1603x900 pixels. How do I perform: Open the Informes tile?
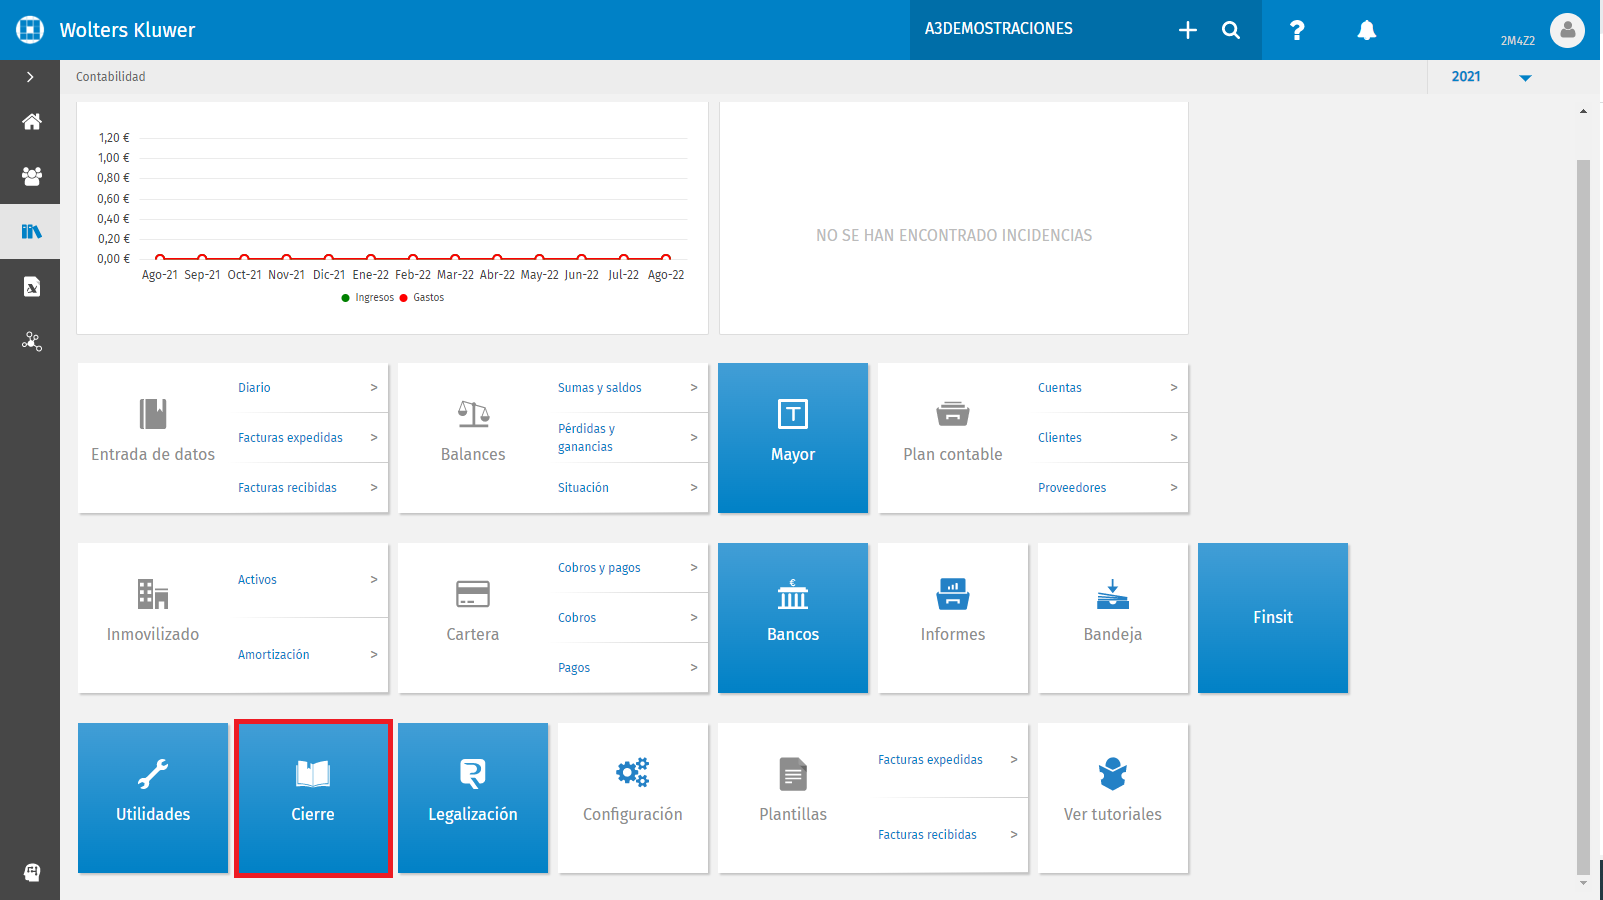pyautogui.click(x=953, y=618)
